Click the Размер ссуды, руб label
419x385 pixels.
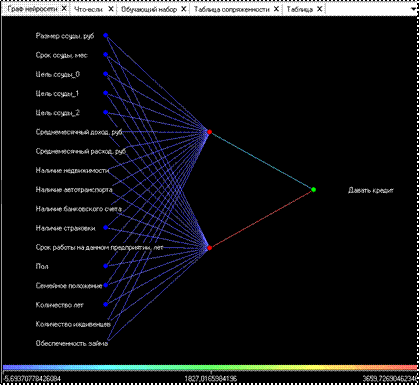(x=65, y=36)
